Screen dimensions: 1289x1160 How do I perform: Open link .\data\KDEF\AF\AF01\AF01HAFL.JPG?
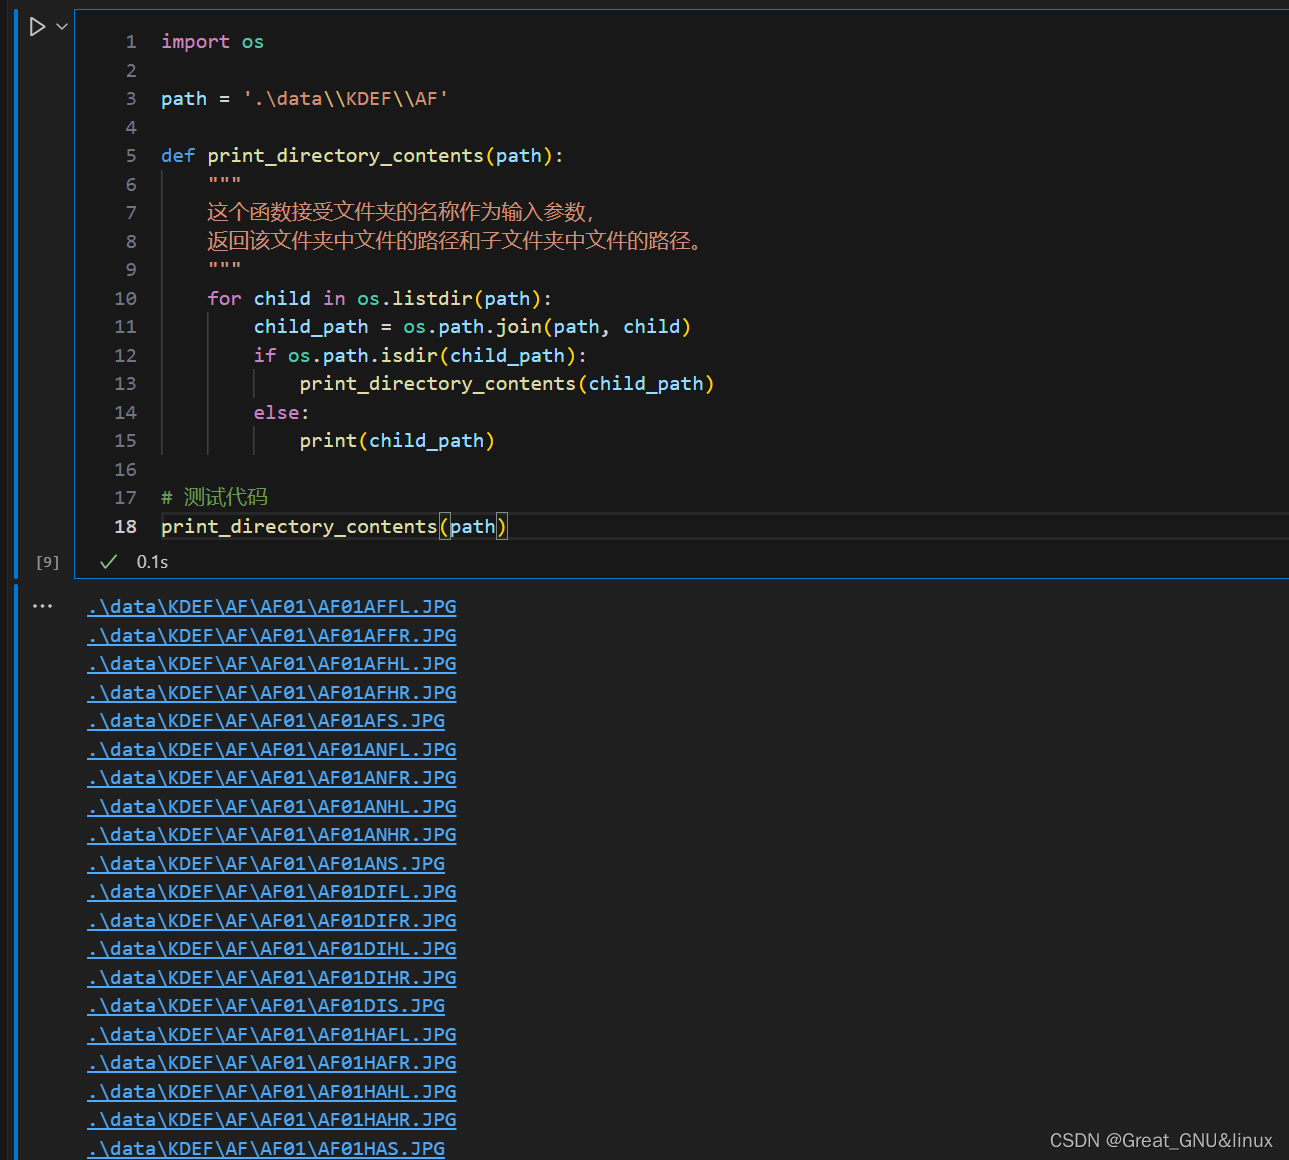point(271,1035)
